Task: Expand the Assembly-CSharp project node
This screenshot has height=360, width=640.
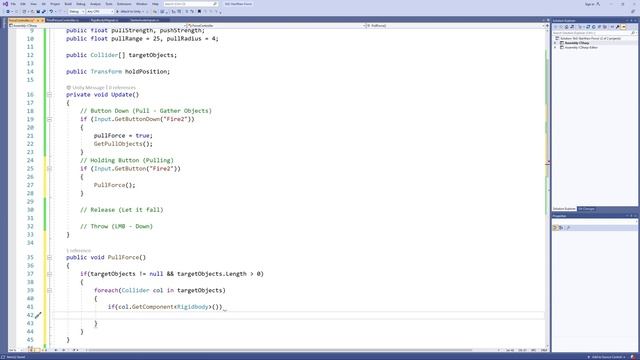Action: coord(555,43)
